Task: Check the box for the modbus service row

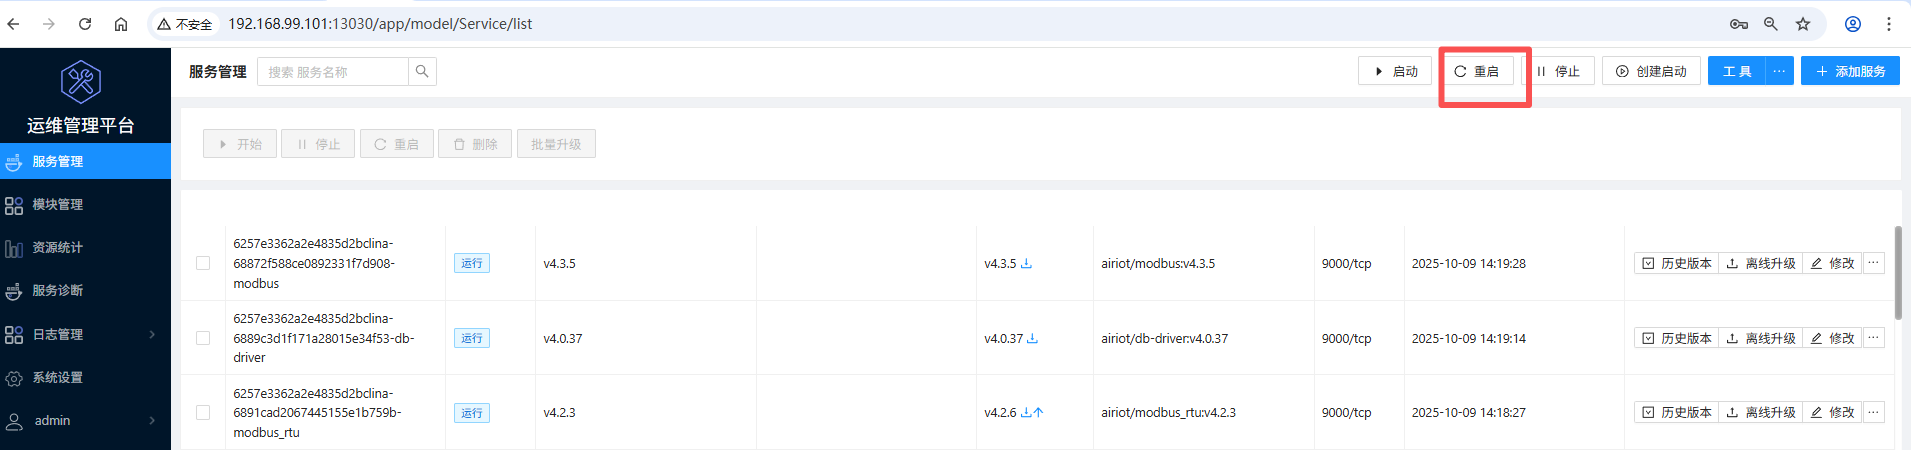Action: click(x=203, y=263)
